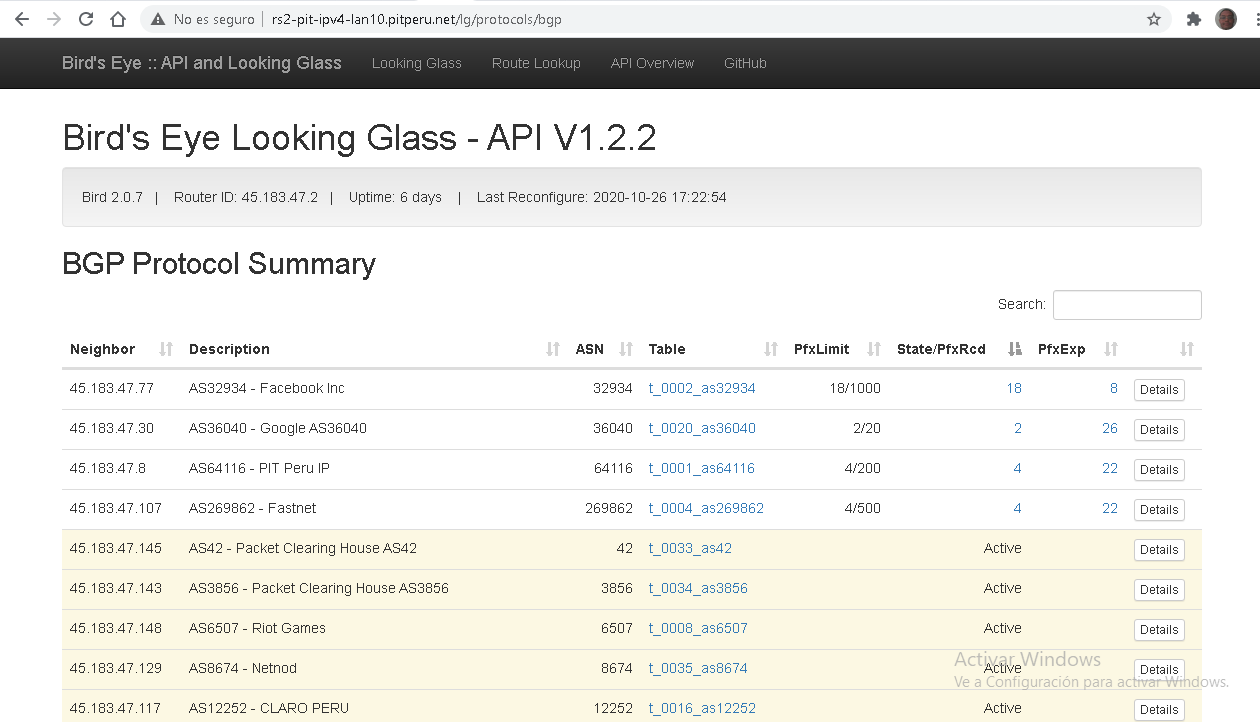Select 'Last Reconfigure: 2020-10-26 17:22:54' text
Image resolution: width=1260 pixels, height=722 pixels.
602,197
